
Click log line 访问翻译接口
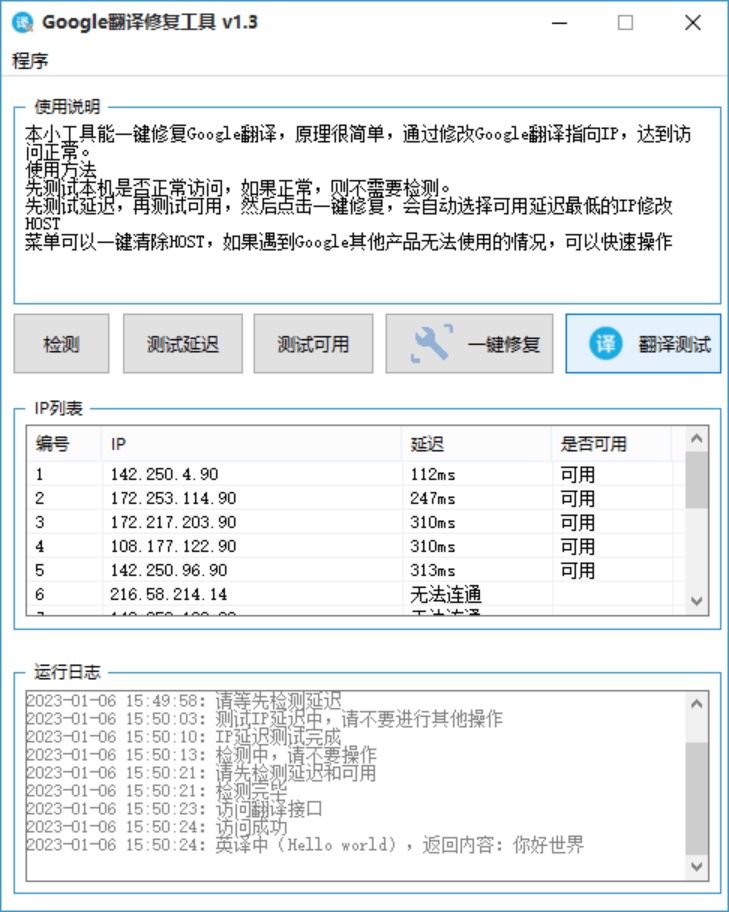click(175, 808)
